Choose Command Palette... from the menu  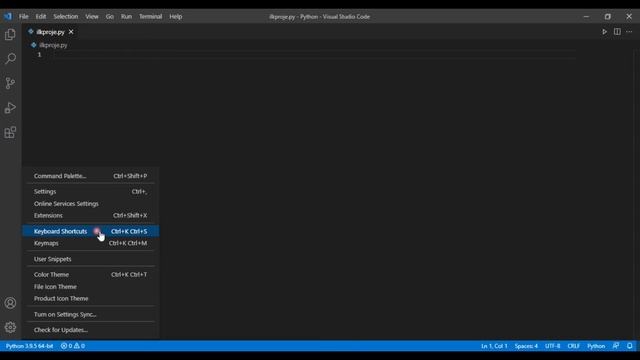[91, 176]
